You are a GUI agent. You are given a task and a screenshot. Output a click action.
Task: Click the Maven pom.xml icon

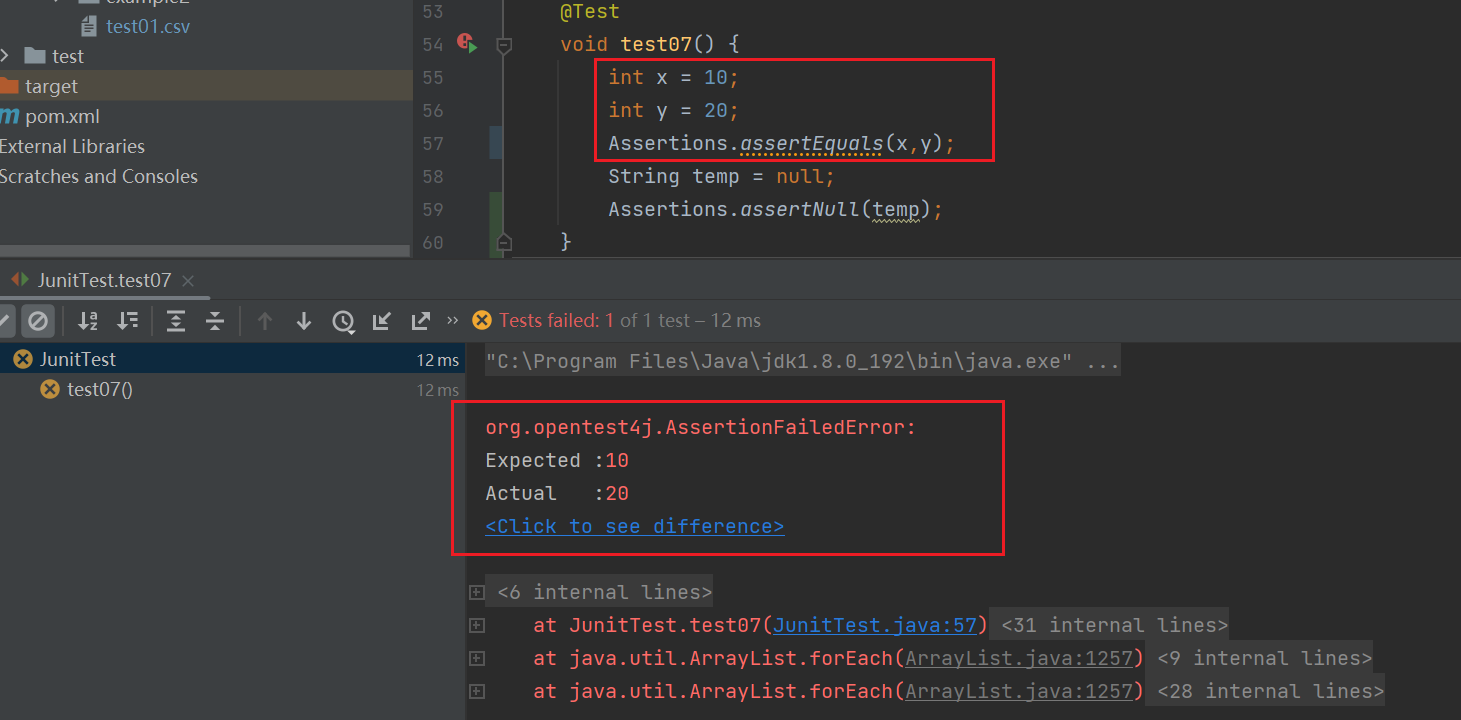(x=9, y=116)
